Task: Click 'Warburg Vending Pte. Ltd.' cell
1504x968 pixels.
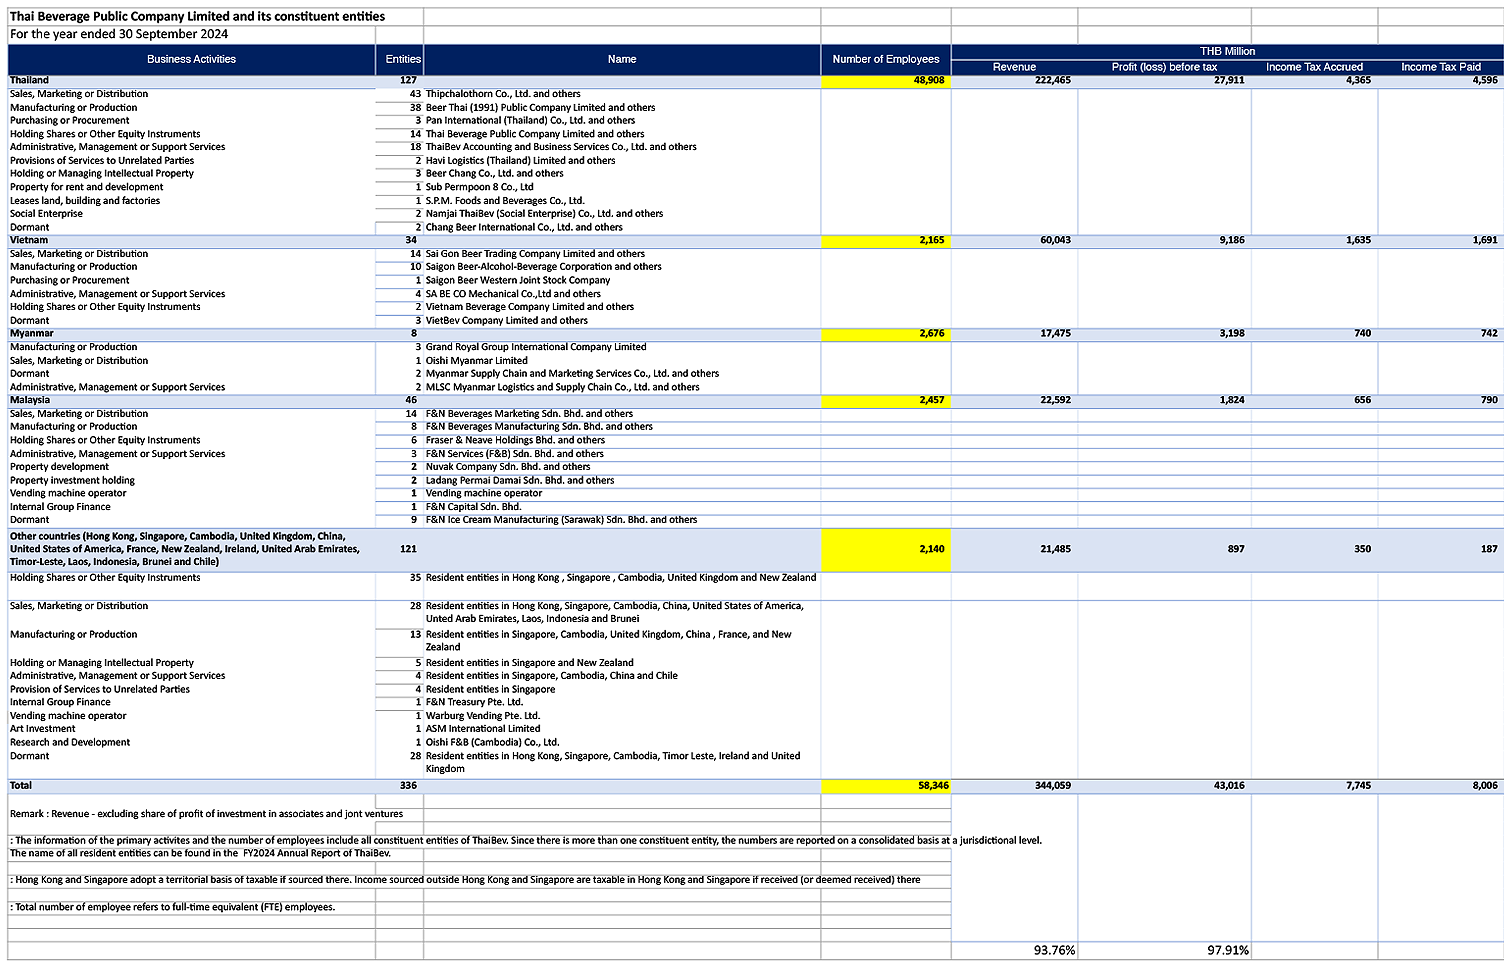Action: pos(483,716)
